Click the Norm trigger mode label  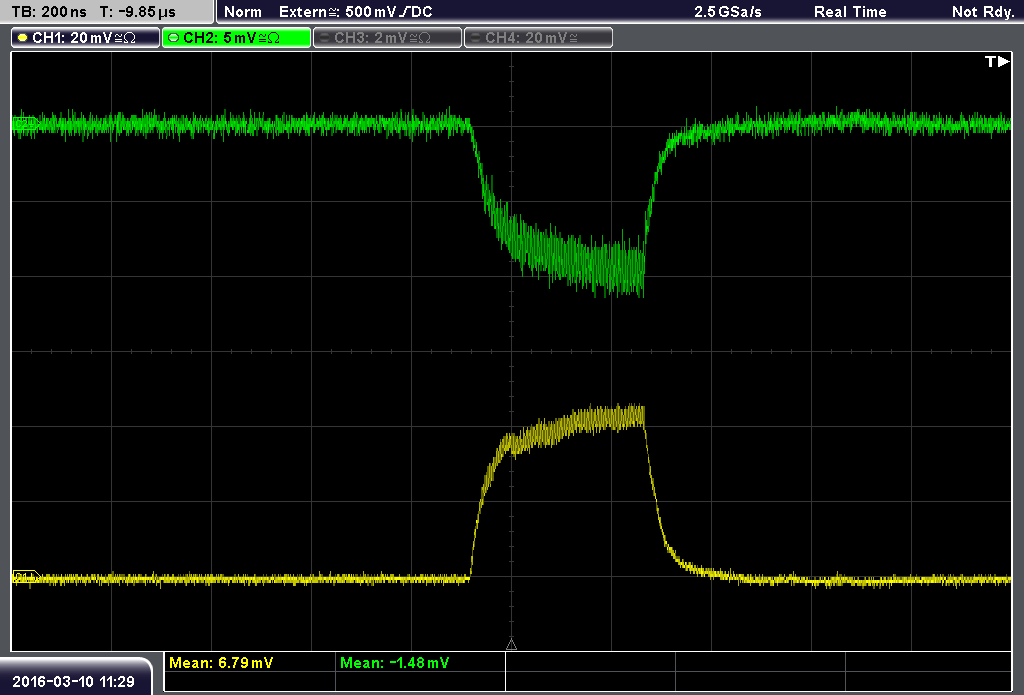[x=243, y=12]
